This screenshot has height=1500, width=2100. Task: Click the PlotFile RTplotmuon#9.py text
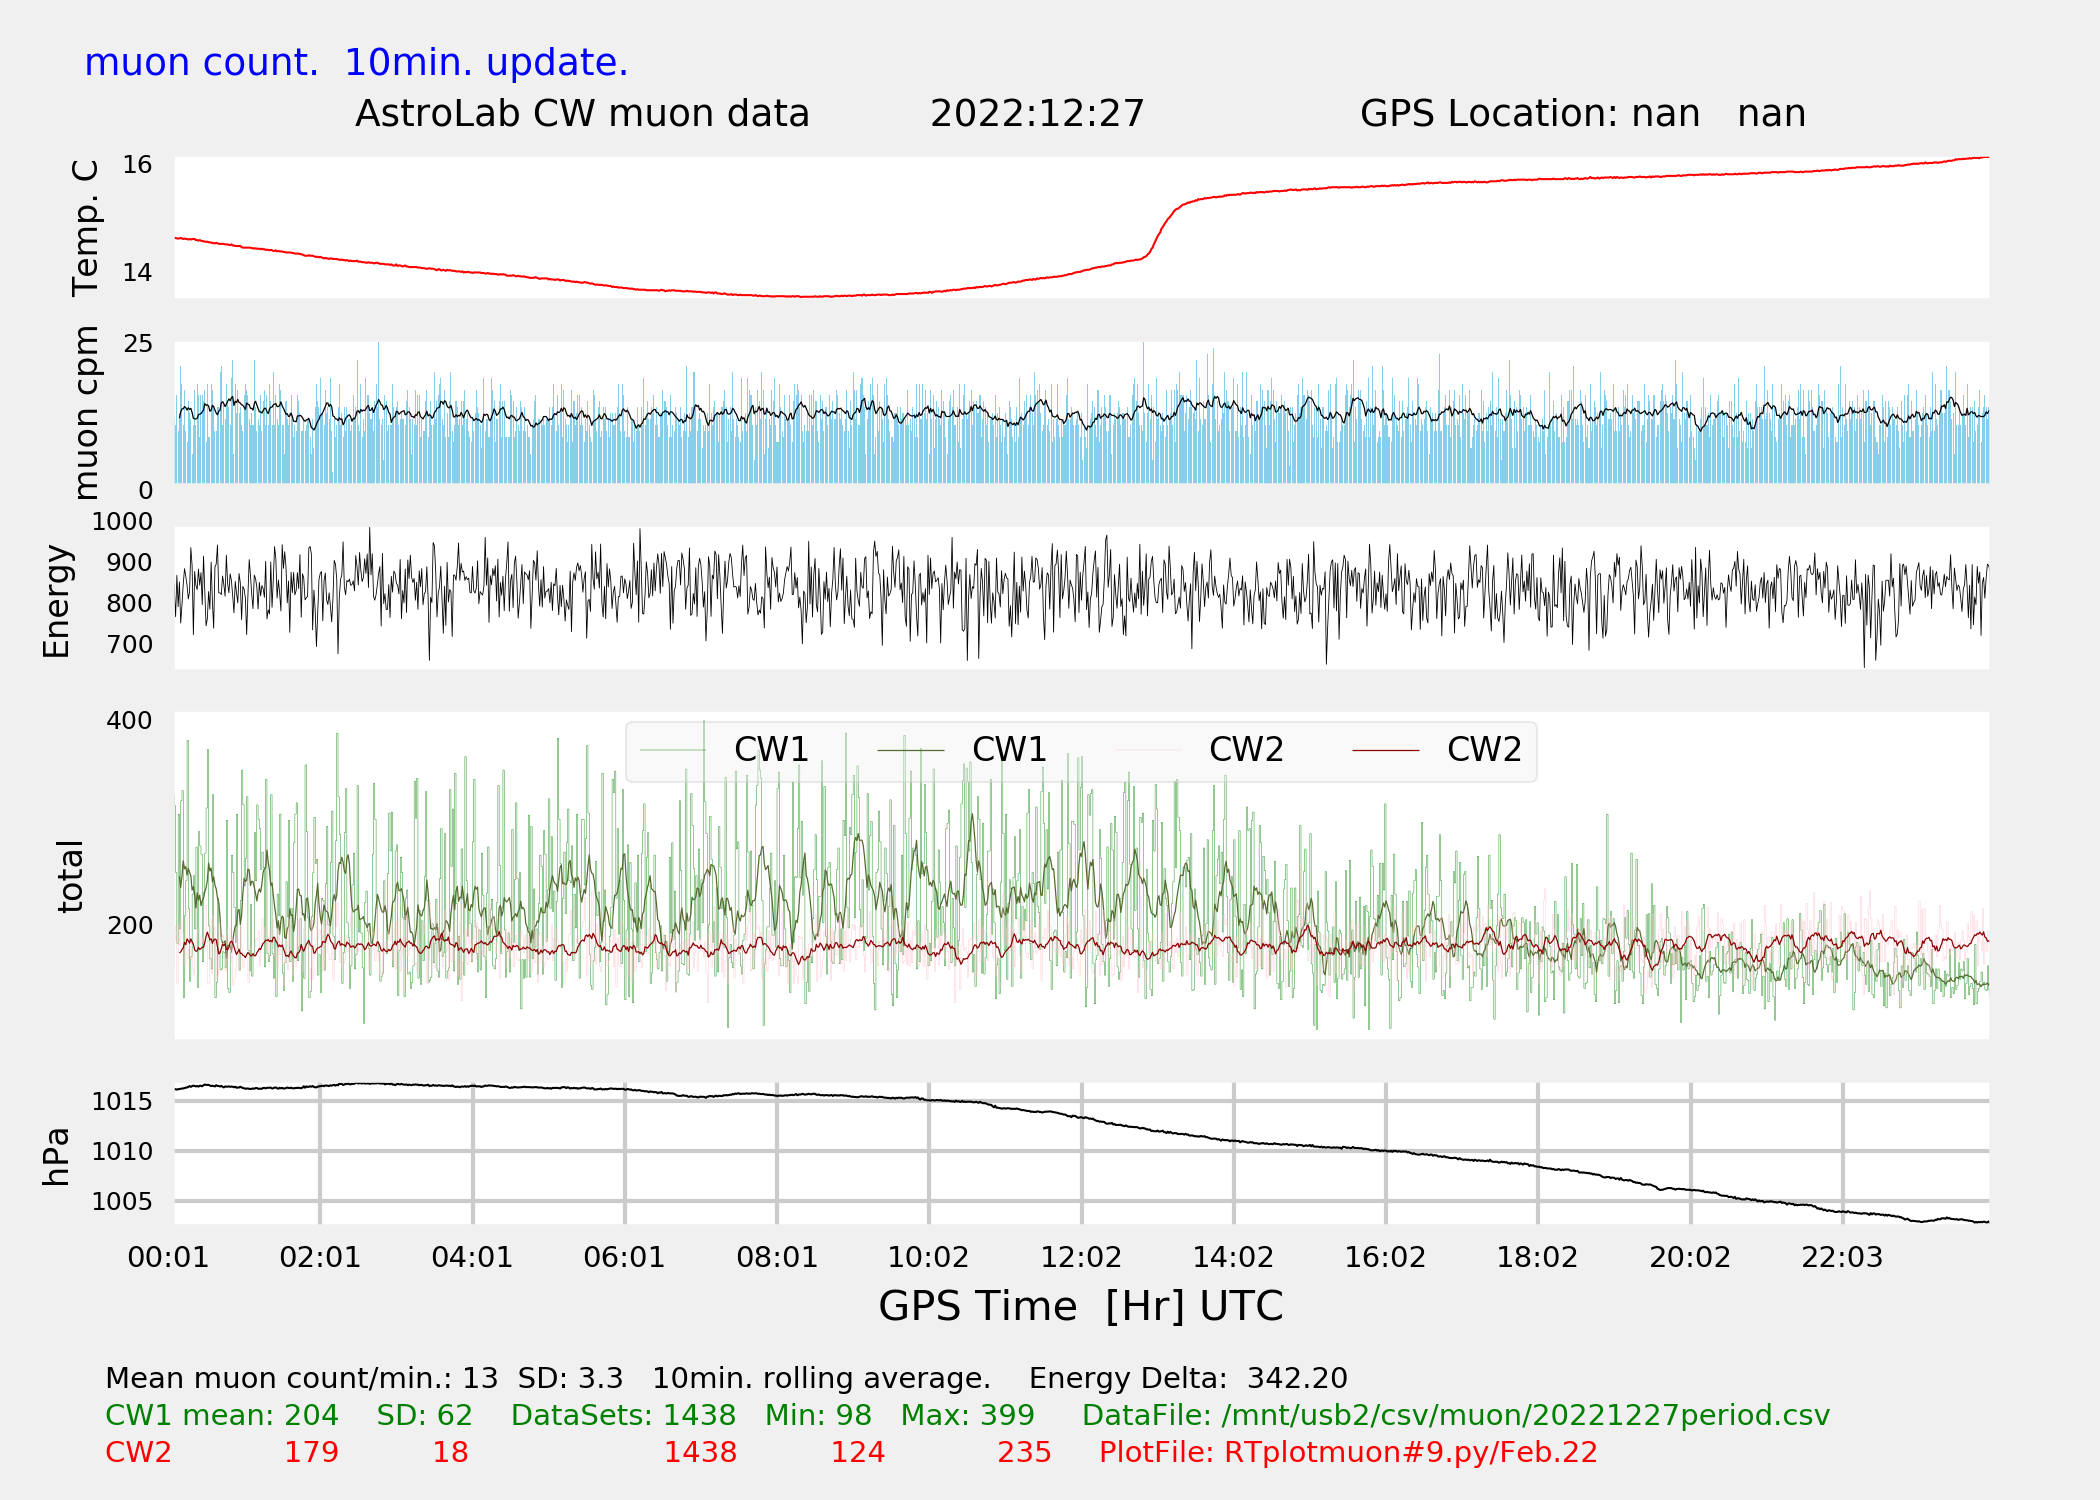click(x=1348, y=1452)
